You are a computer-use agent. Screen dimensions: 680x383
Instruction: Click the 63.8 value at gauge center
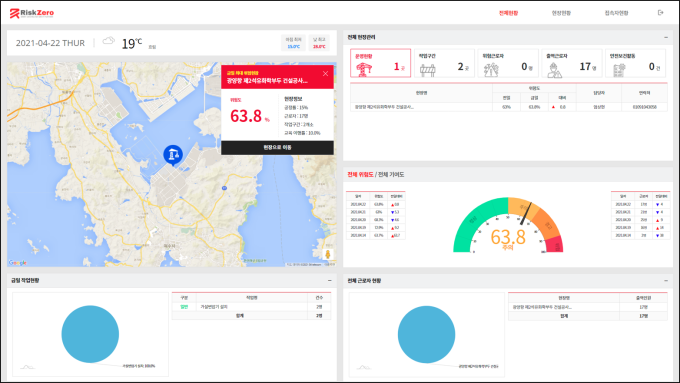click(508, 237)
